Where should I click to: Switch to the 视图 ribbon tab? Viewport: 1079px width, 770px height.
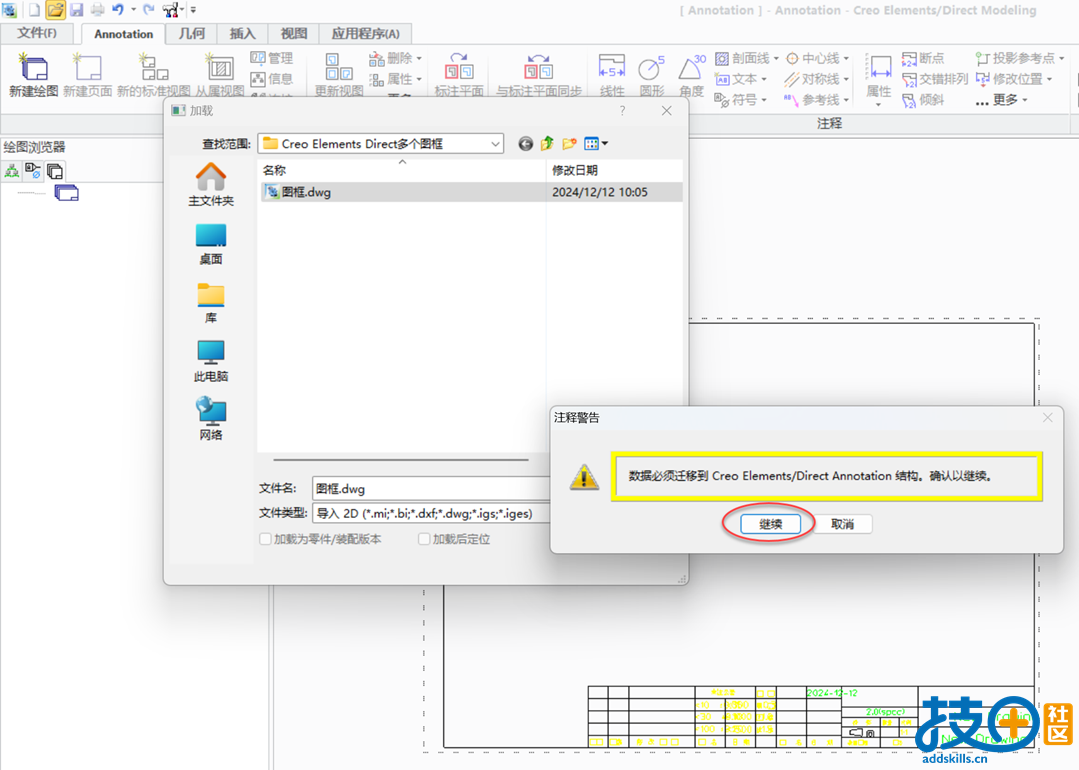tap(294, 33)
